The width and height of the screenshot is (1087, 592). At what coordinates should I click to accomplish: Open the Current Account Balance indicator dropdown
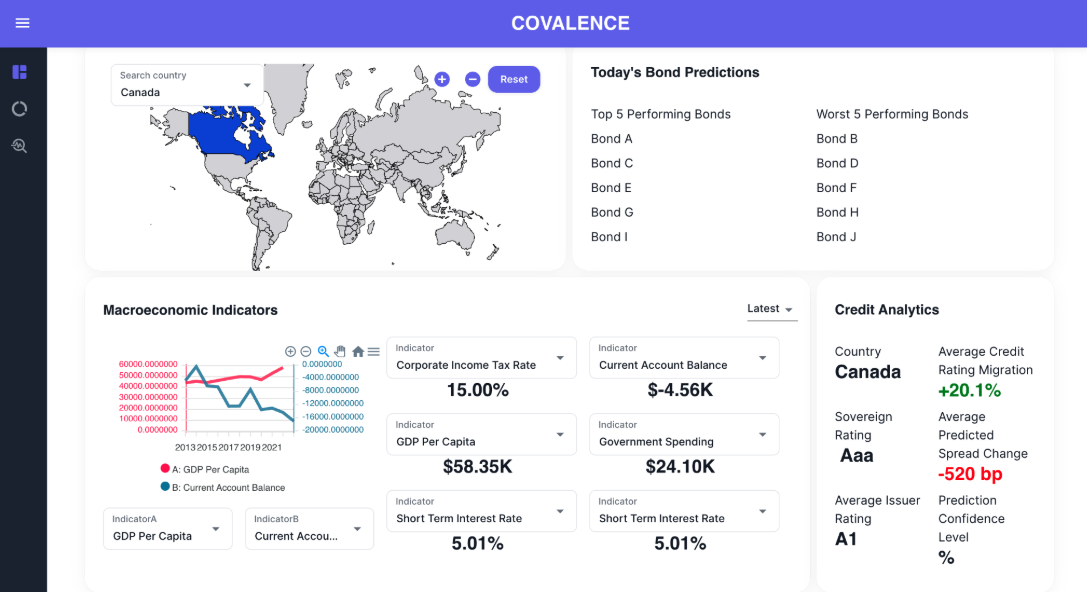[x=684, y=358]
